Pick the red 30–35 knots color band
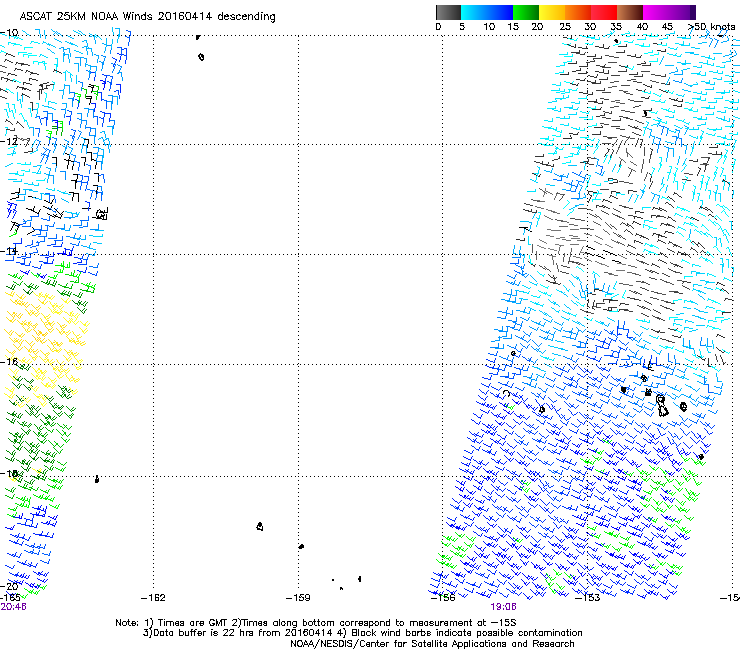The image size is (740, 650). coord(604,12)
